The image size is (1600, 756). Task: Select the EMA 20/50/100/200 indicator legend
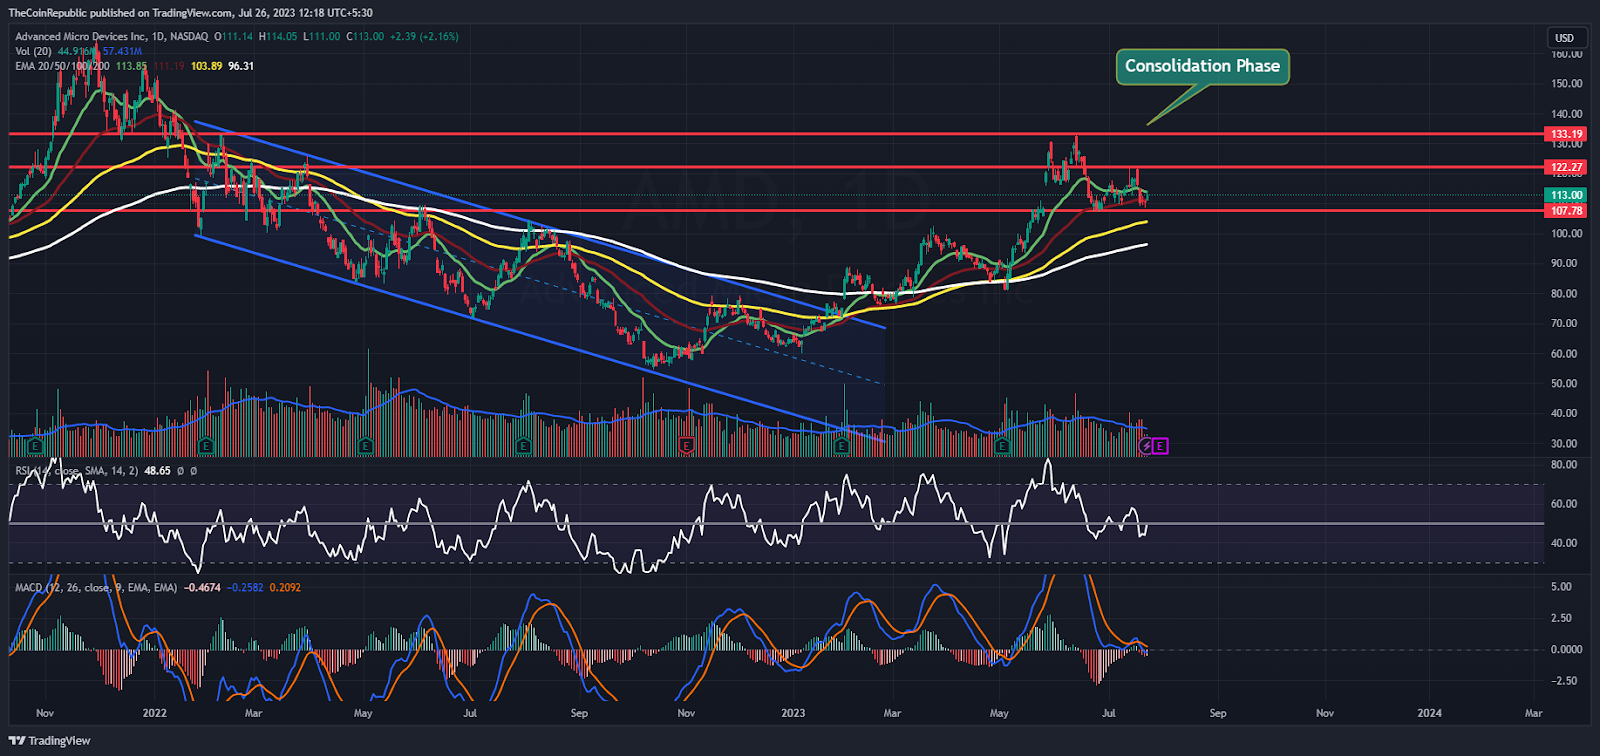(62, 66)
